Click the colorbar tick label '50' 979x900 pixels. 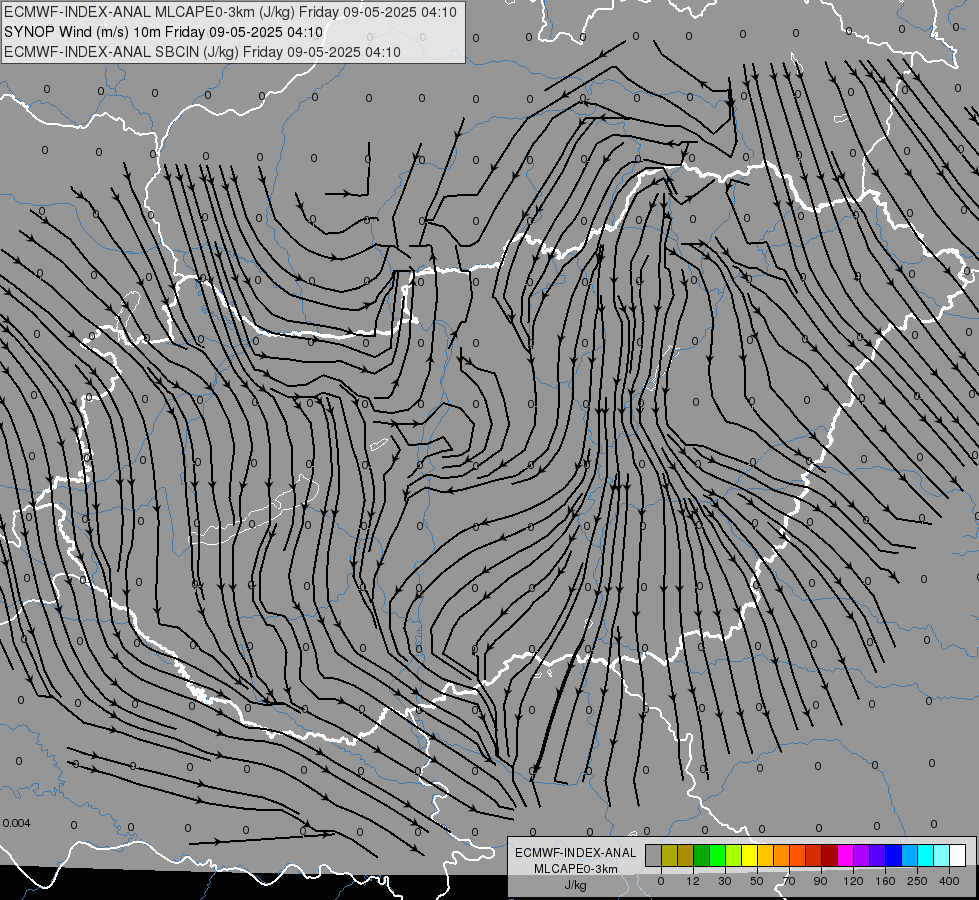coord(757,881)
